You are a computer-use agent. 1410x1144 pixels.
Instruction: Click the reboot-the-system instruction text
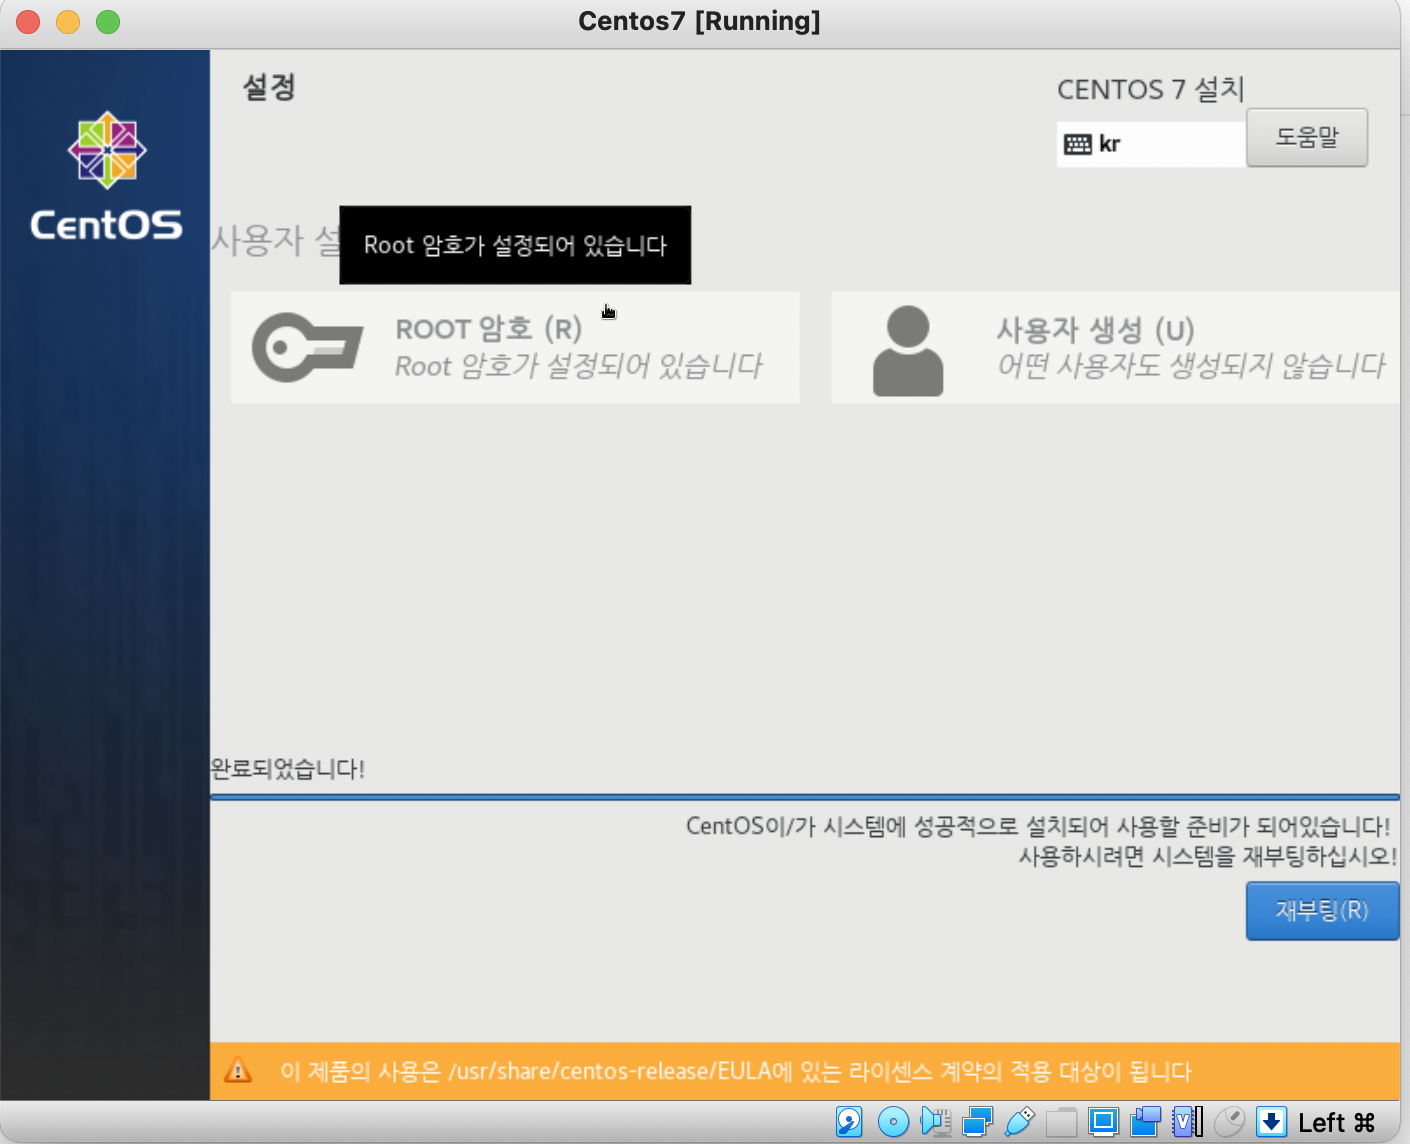tap(1208, 856)
